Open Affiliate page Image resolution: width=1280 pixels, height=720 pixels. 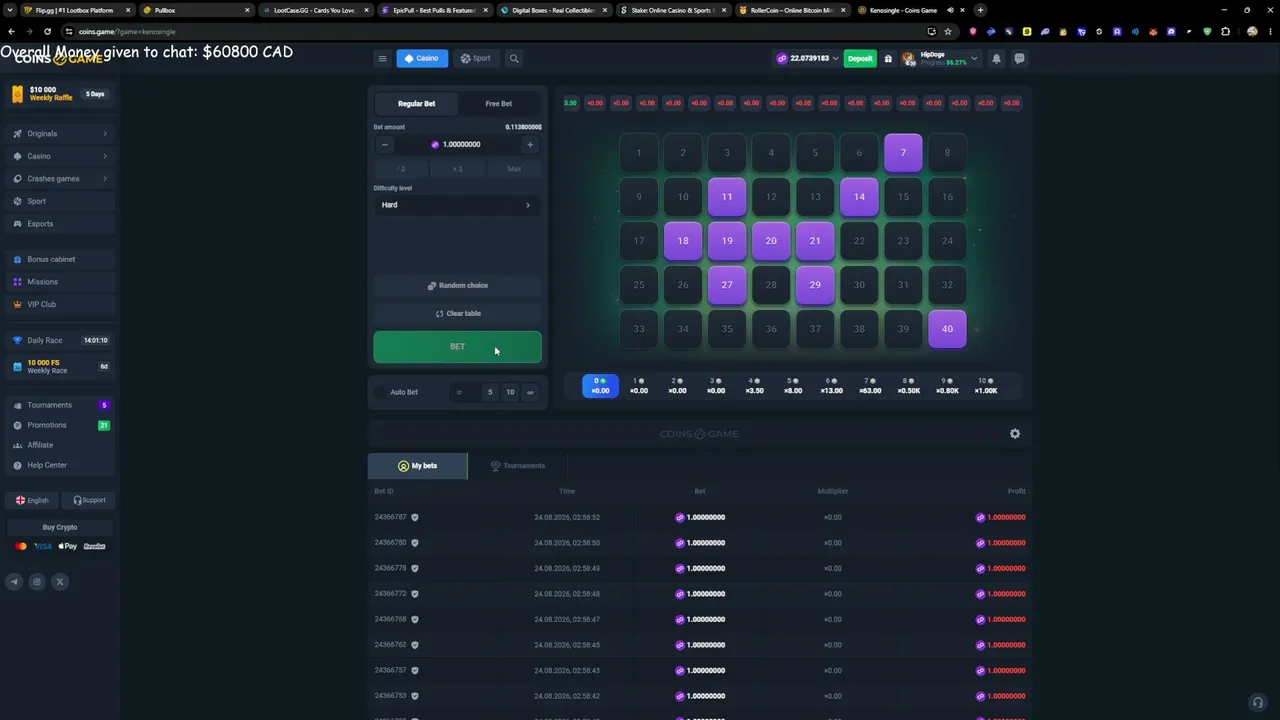click(x=60, y=445)
